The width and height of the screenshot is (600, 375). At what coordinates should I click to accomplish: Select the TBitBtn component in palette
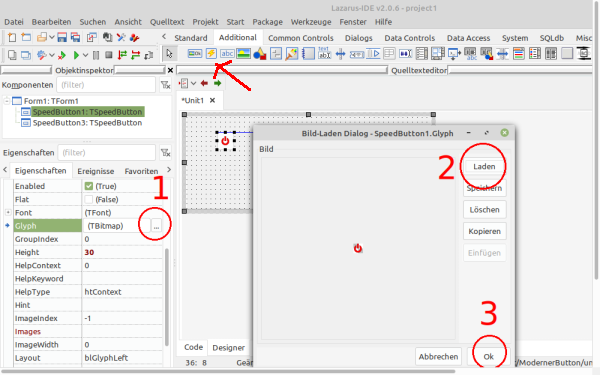click(x=195, y=54)
